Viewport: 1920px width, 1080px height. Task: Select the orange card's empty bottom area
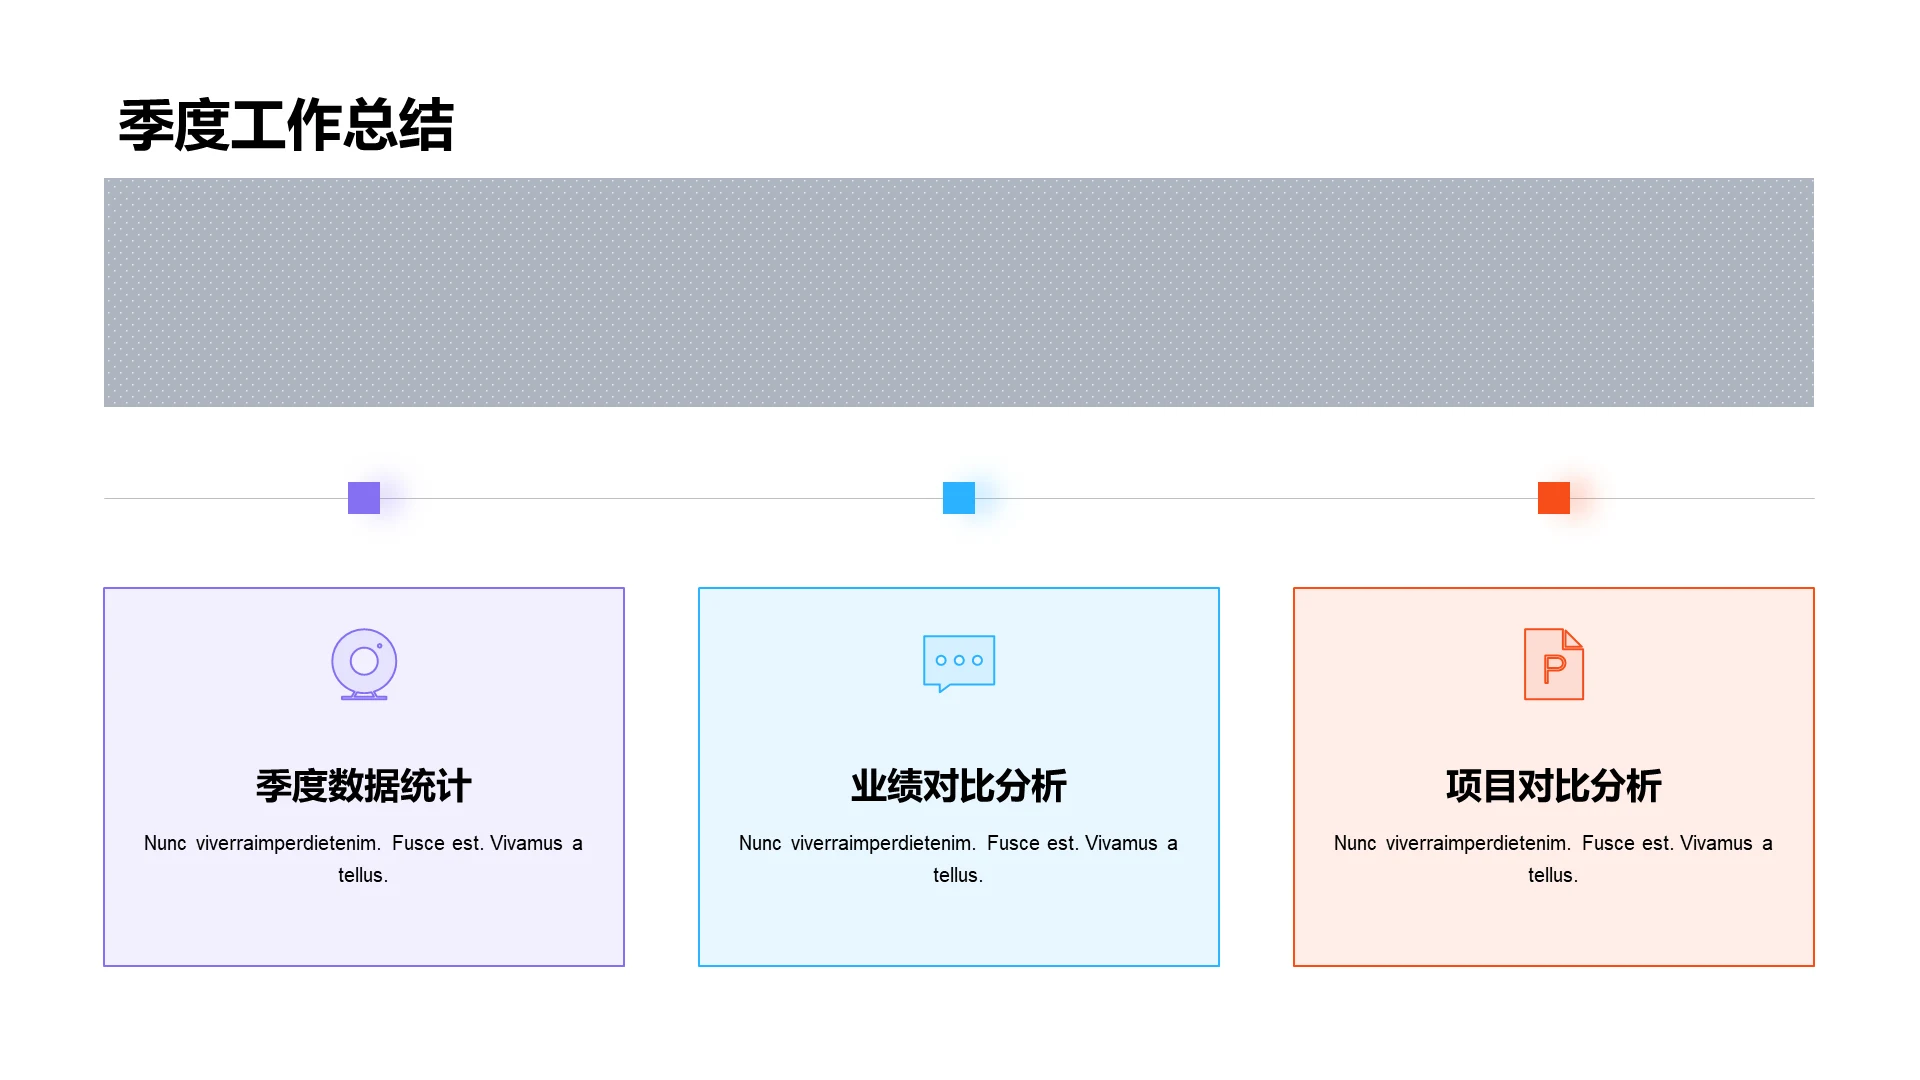(1553, 928)
